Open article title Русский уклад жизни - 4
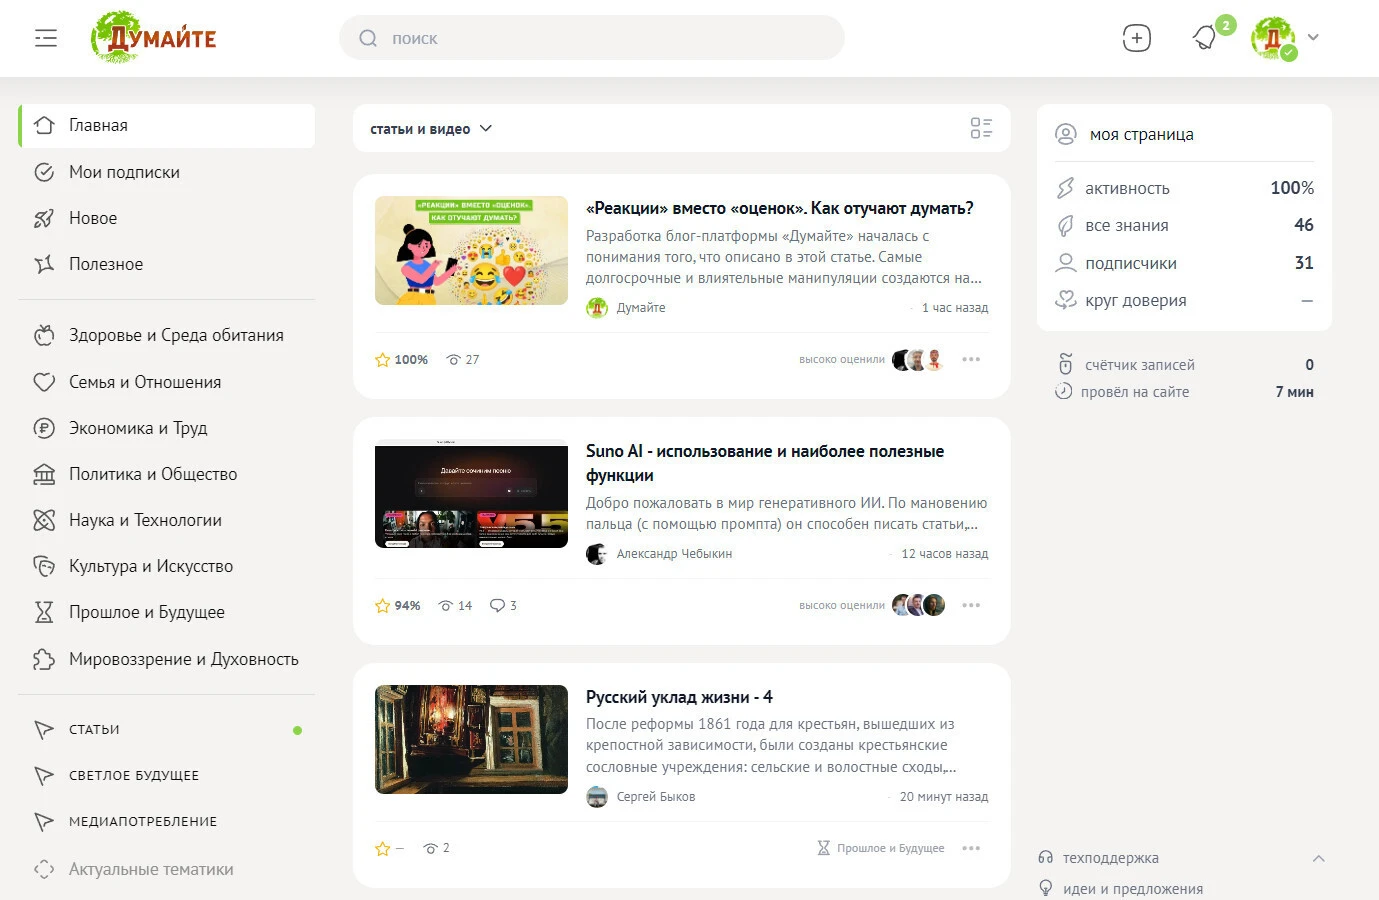 pyautogui.click(x=679, y=697)
